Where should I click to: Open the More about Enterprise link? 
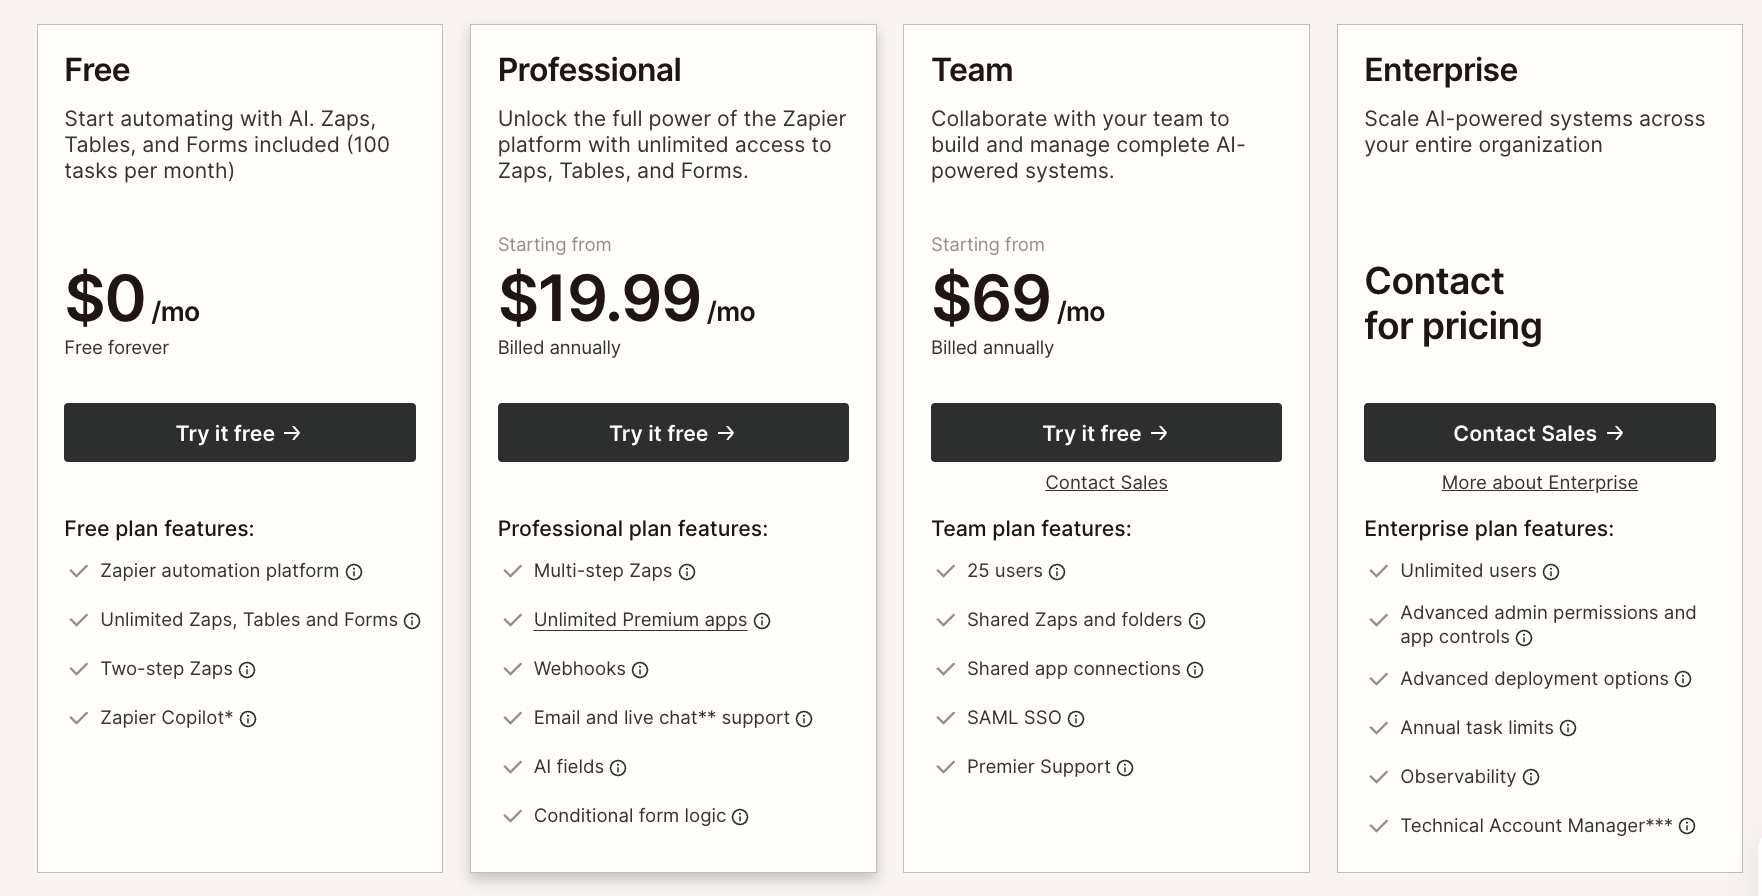point(1539,483)
